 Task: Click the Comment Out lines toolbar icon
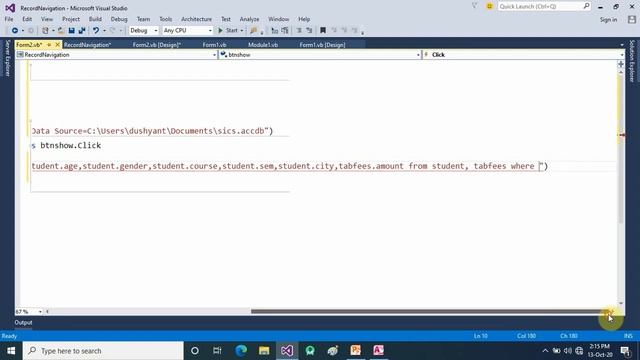pos(275,31)
